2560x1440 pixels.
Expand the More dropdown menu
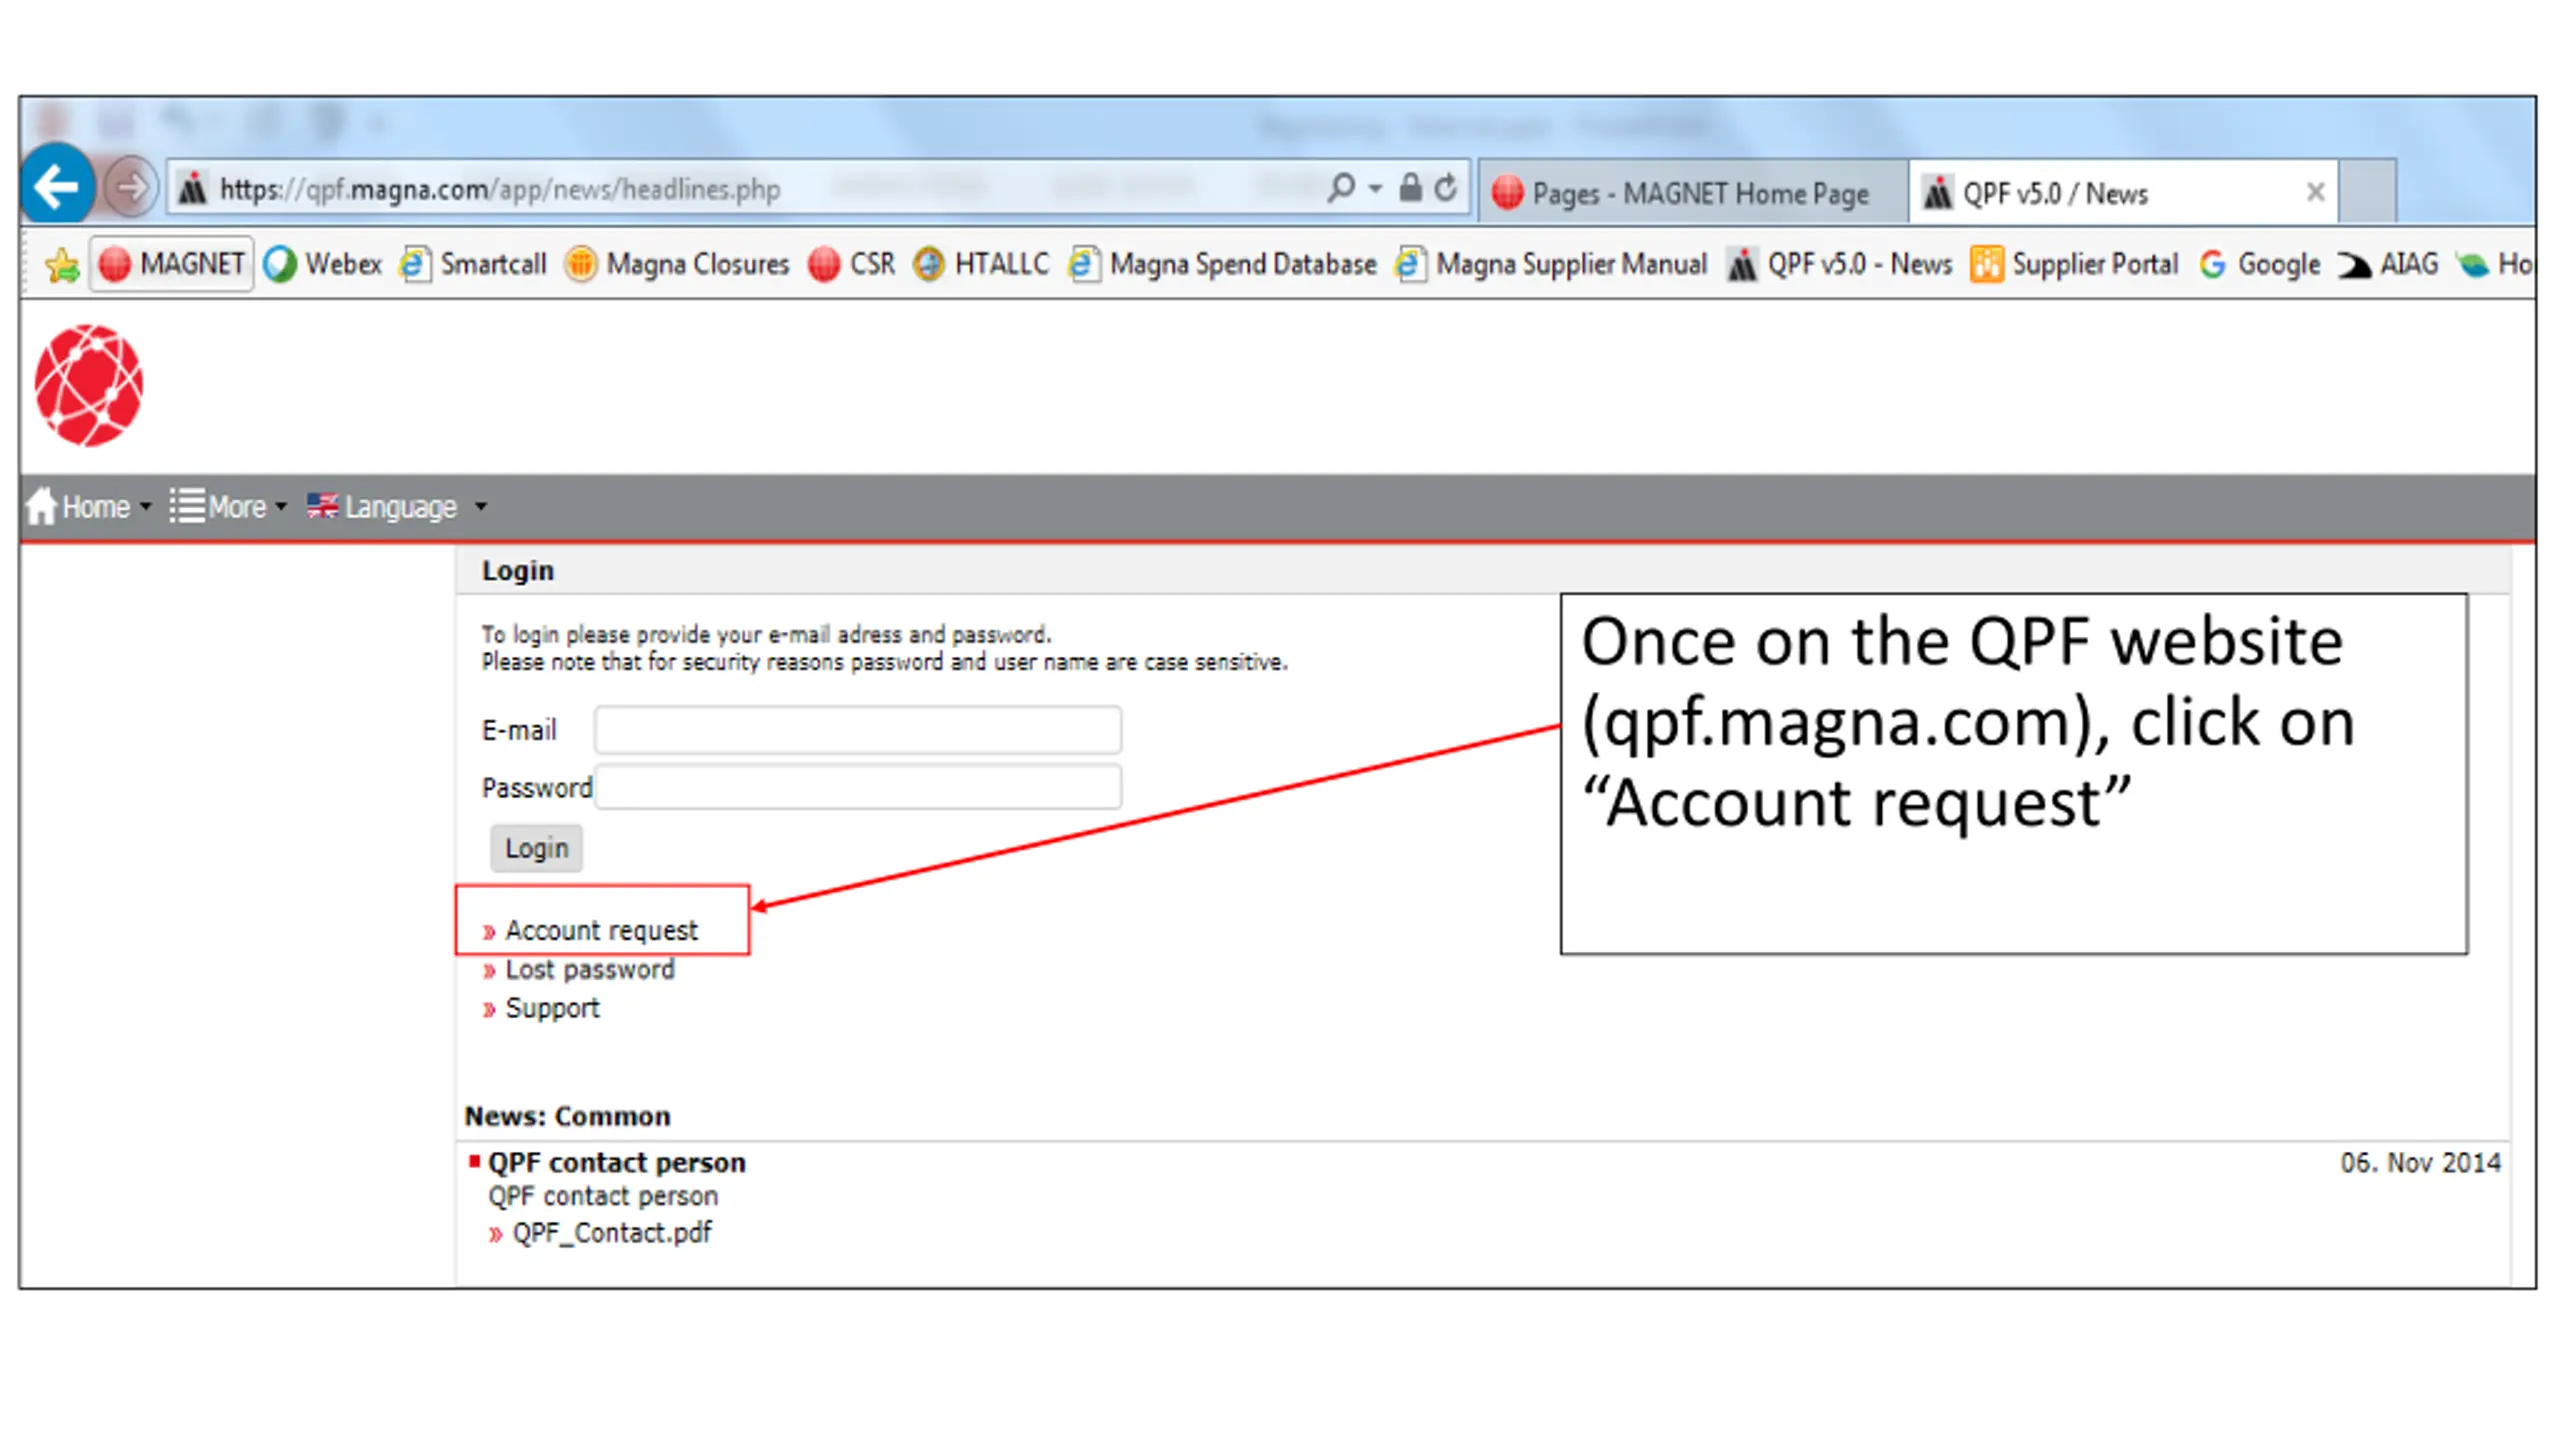228,507
